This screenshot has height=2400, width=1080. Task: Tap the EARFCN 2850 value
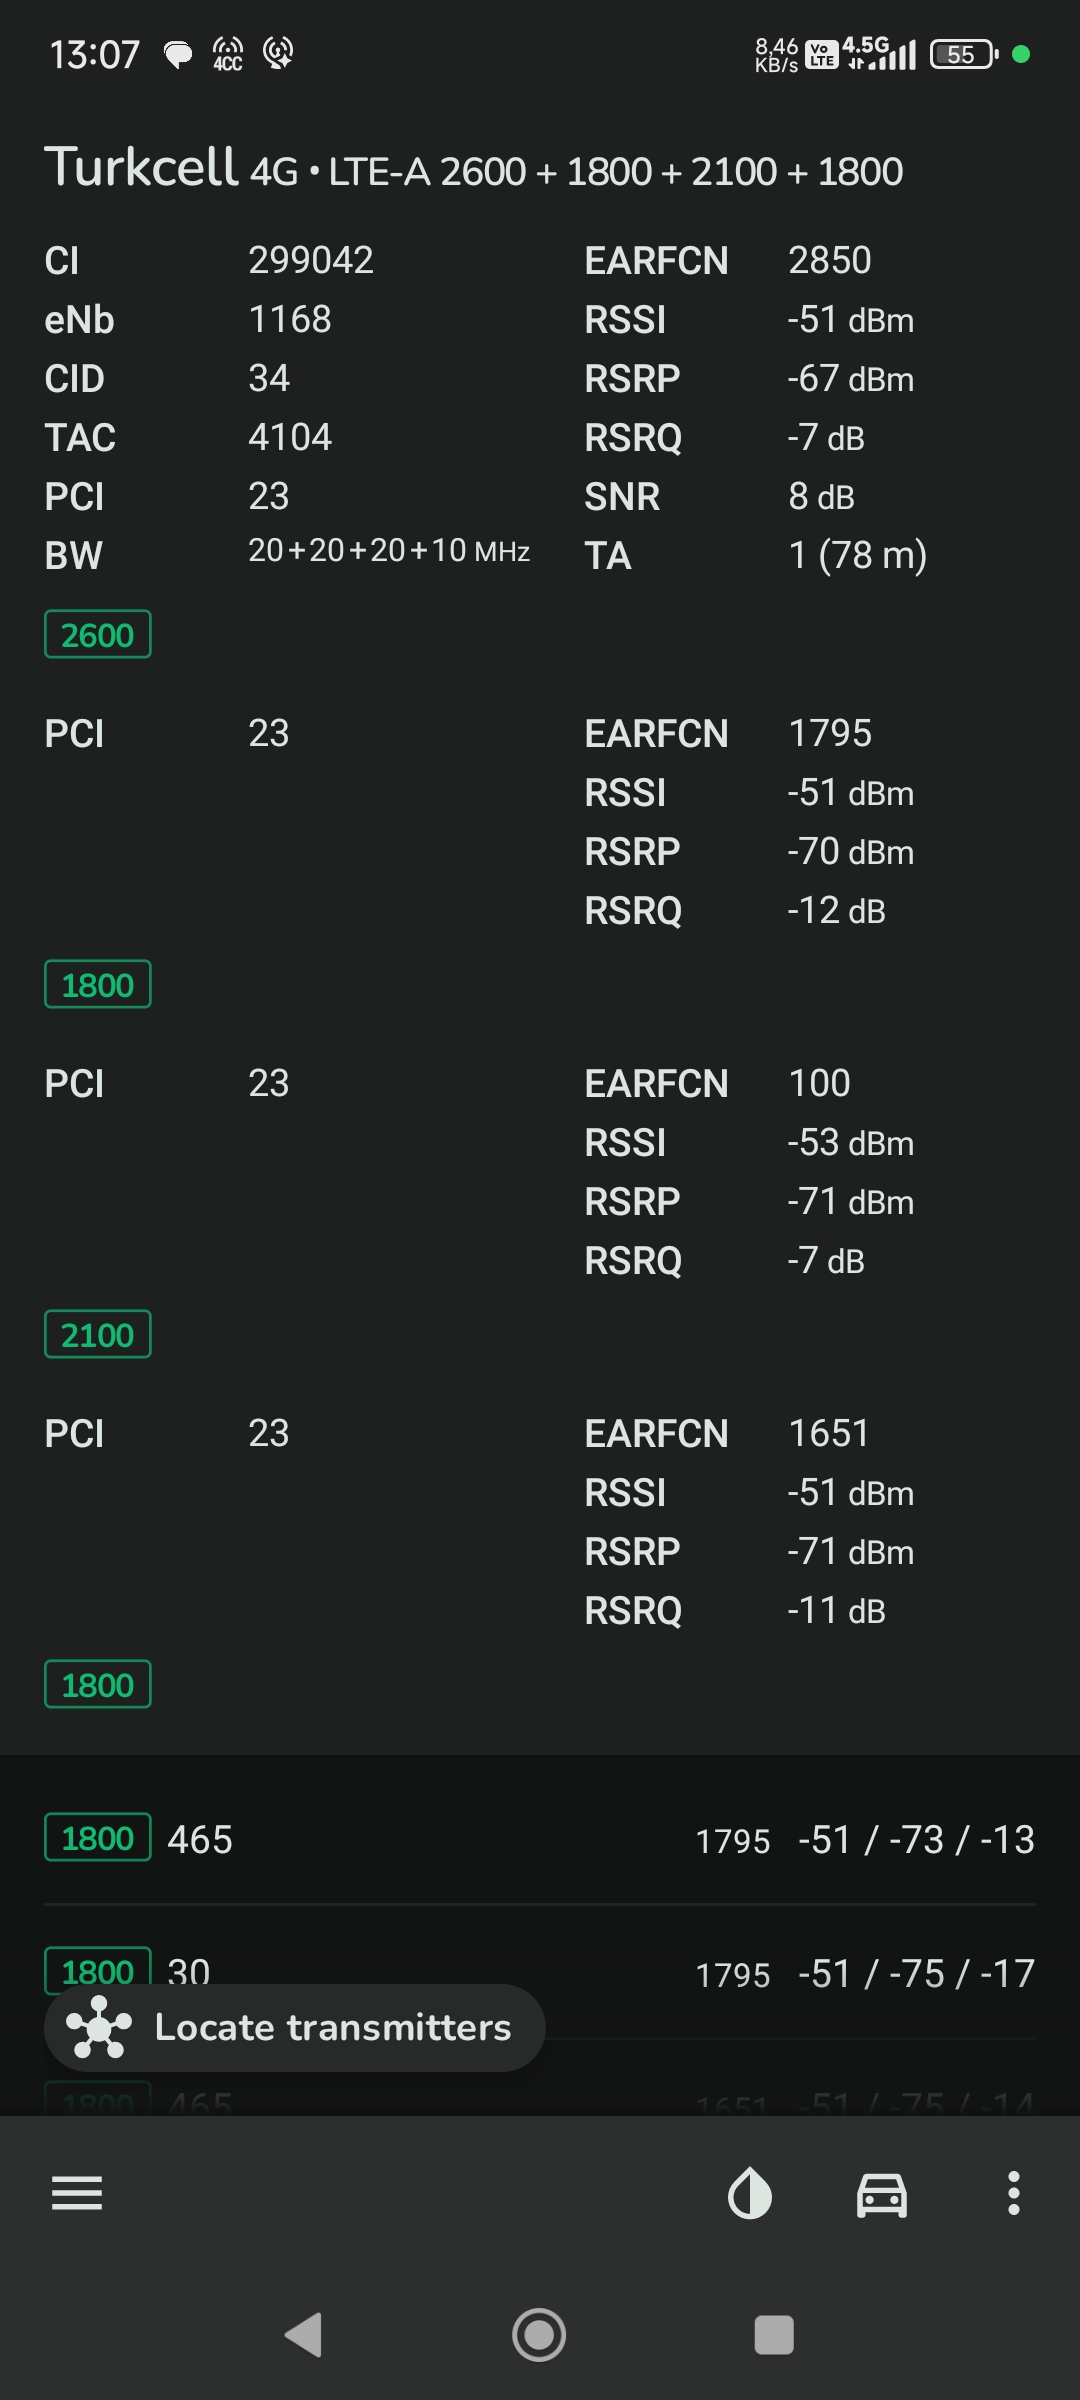[830, 260]
